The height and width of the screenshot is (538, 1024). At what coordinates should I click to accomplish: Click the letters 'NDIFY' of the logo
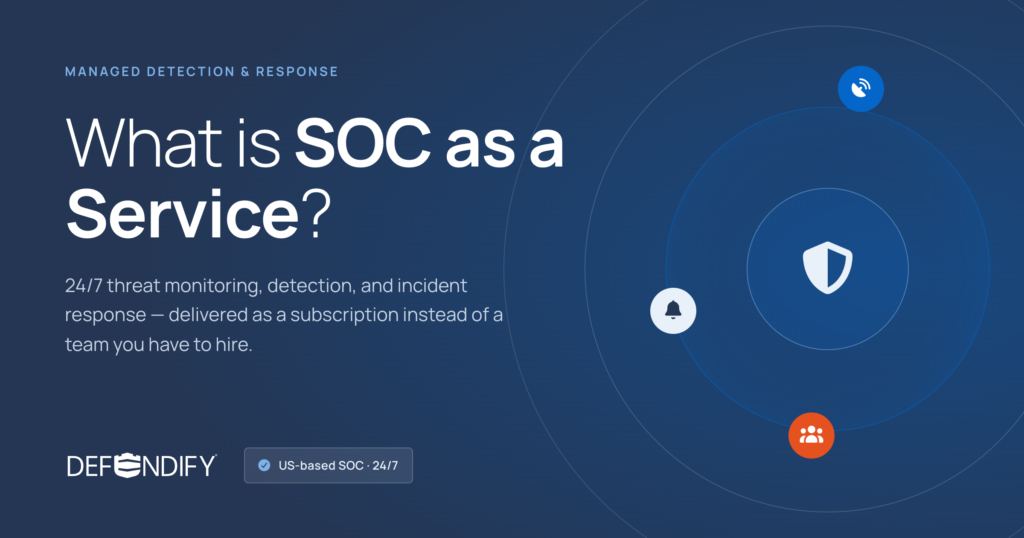coord(179,466)
